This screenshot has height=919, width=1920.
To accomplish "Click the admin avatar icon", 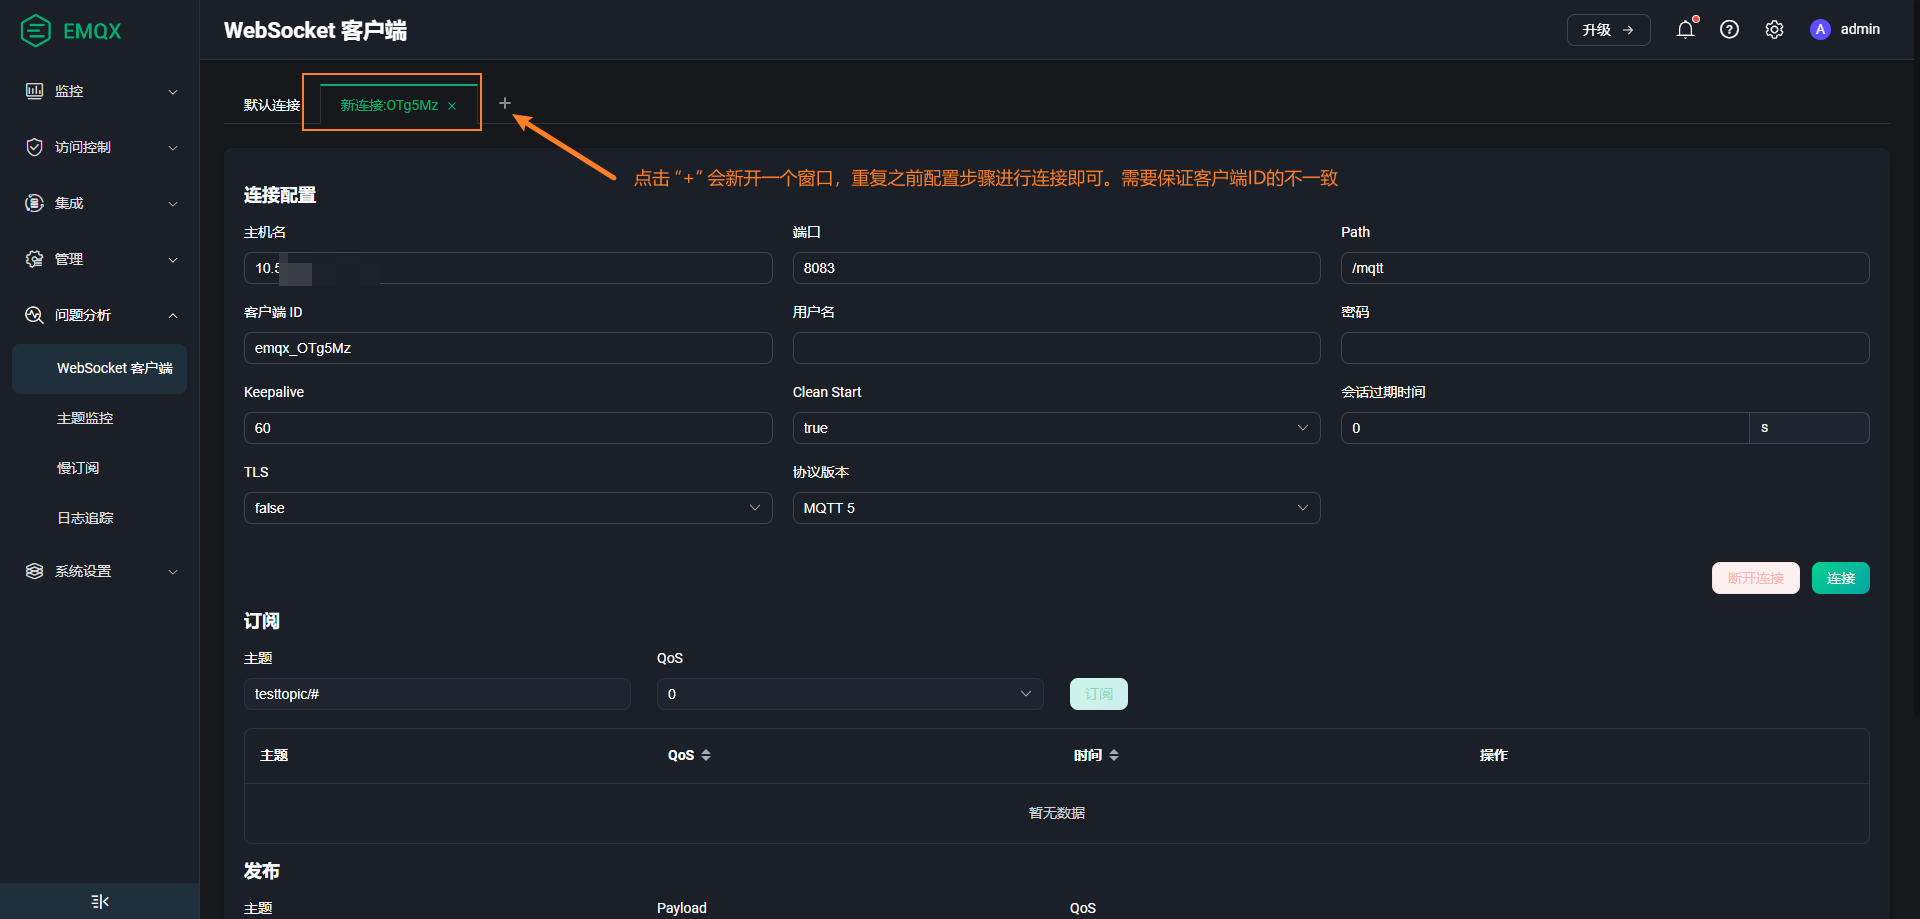I will [1820, 29].
